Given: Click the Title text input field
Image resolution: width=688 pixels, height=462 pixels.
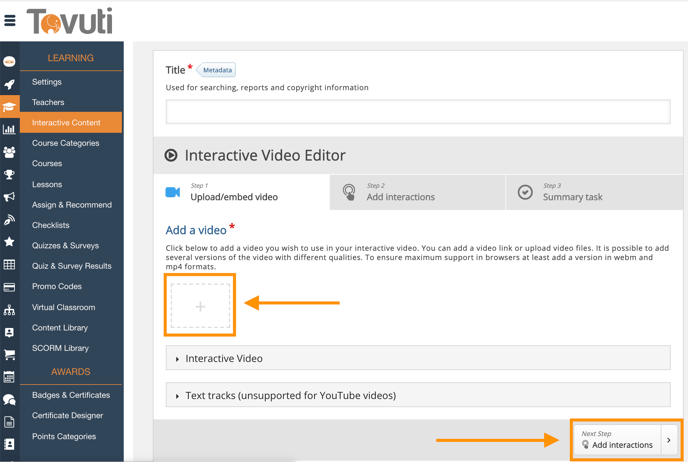Looking at the screenshot, I should (418, 111).
